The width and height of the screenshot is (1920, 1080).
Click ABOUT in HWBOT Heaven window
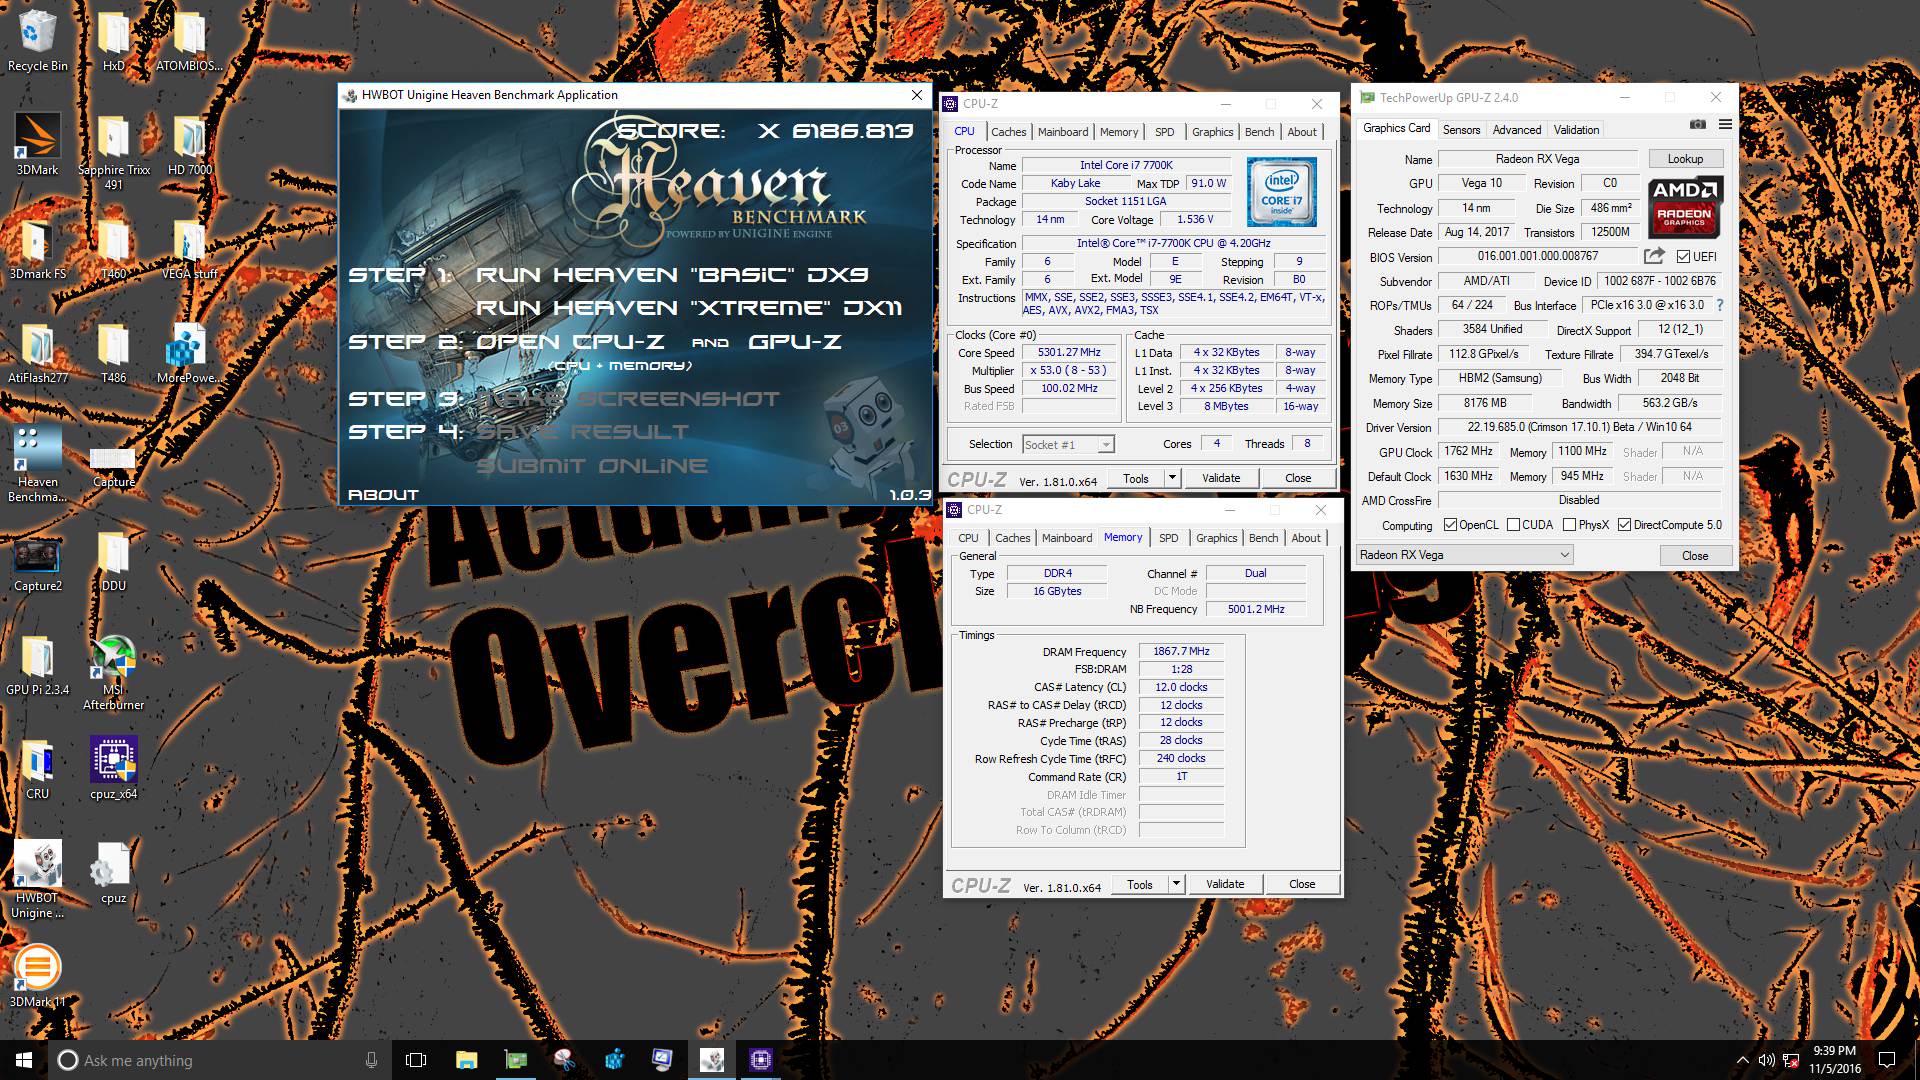[x=383, y=494]
